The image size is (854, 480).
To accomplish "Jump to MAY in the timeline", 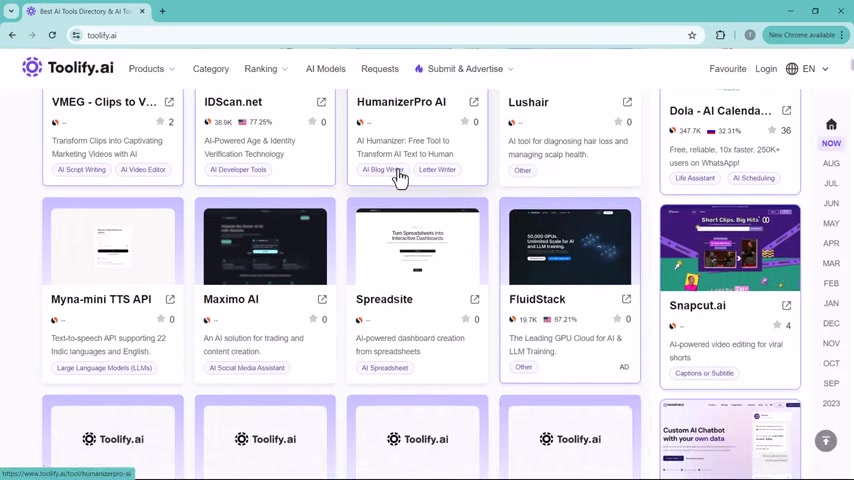I will 831,223.
